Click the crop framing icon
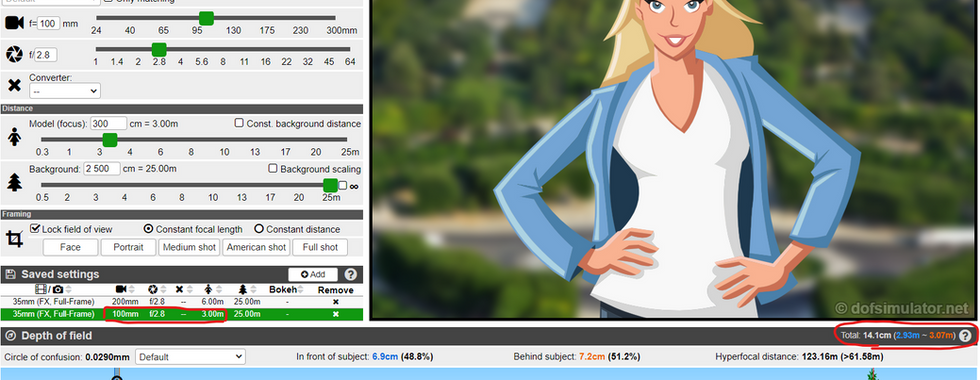 [x=14, y=239]
